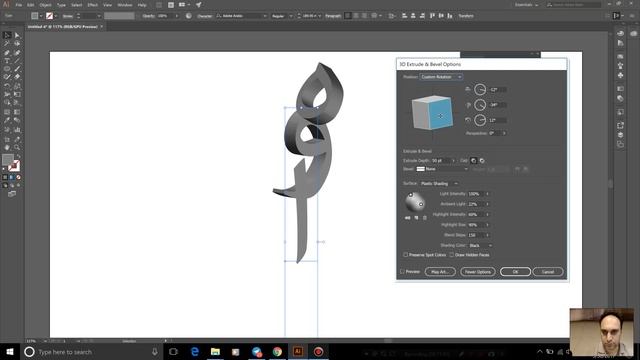Click the Fill color box in tools panel

tap(7, 160)
